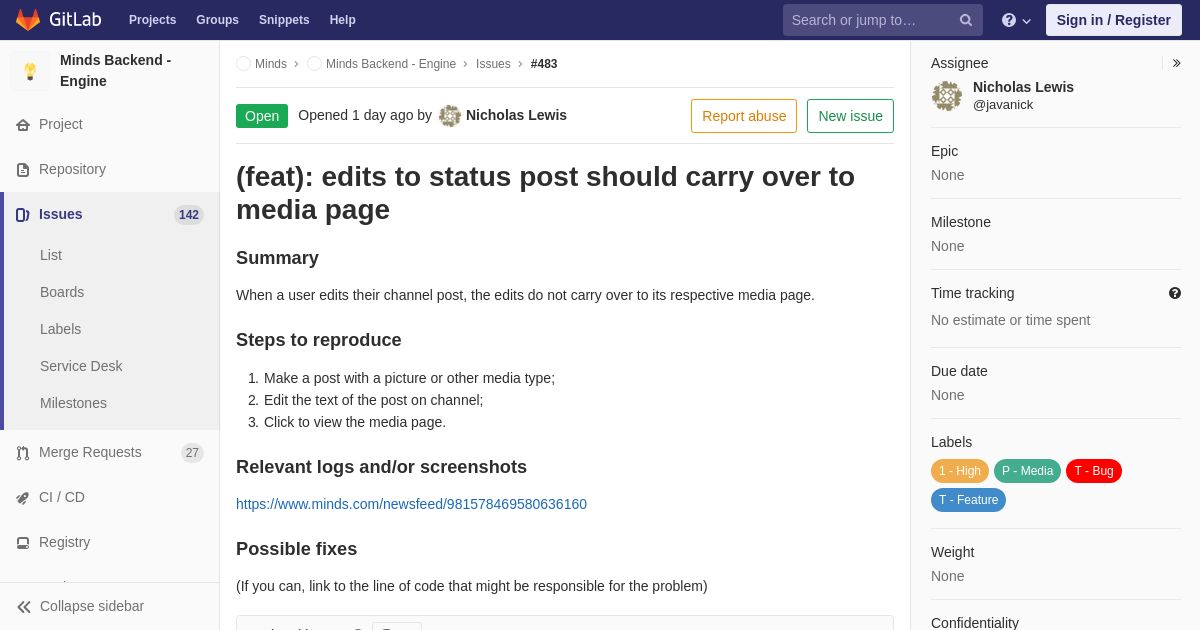Open the Groups menu

click(217, 20)
